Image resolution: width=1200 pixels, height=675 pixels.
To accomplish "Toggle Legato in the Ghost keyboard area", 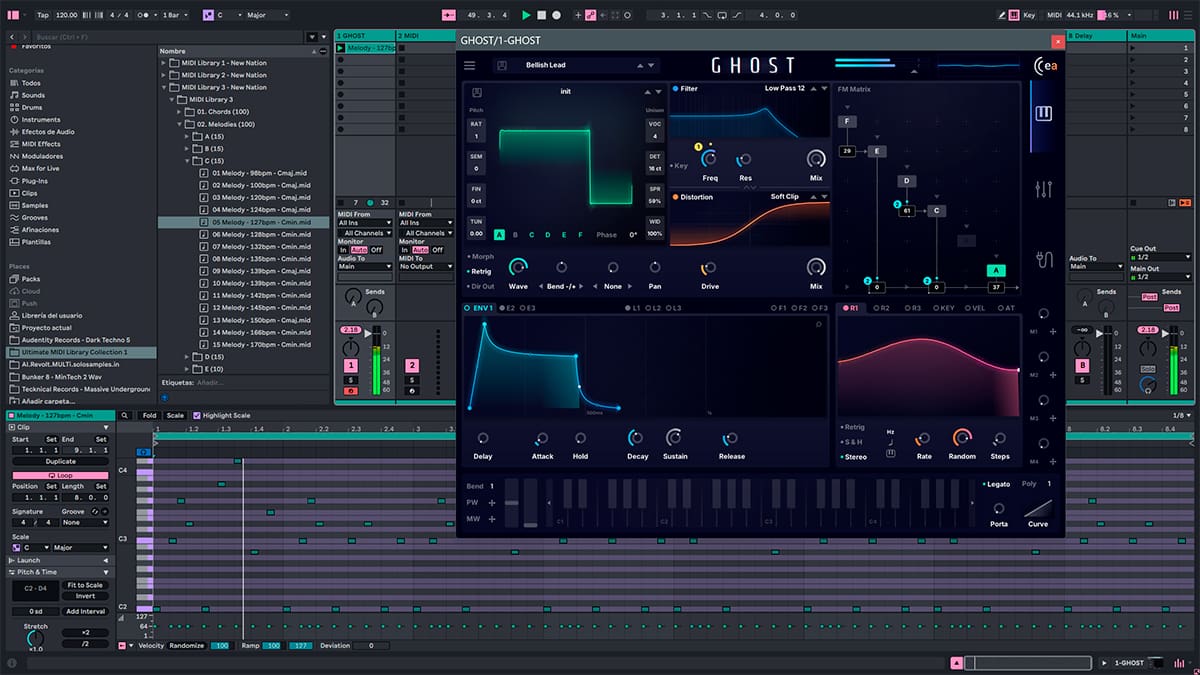I will coord(995,484).
